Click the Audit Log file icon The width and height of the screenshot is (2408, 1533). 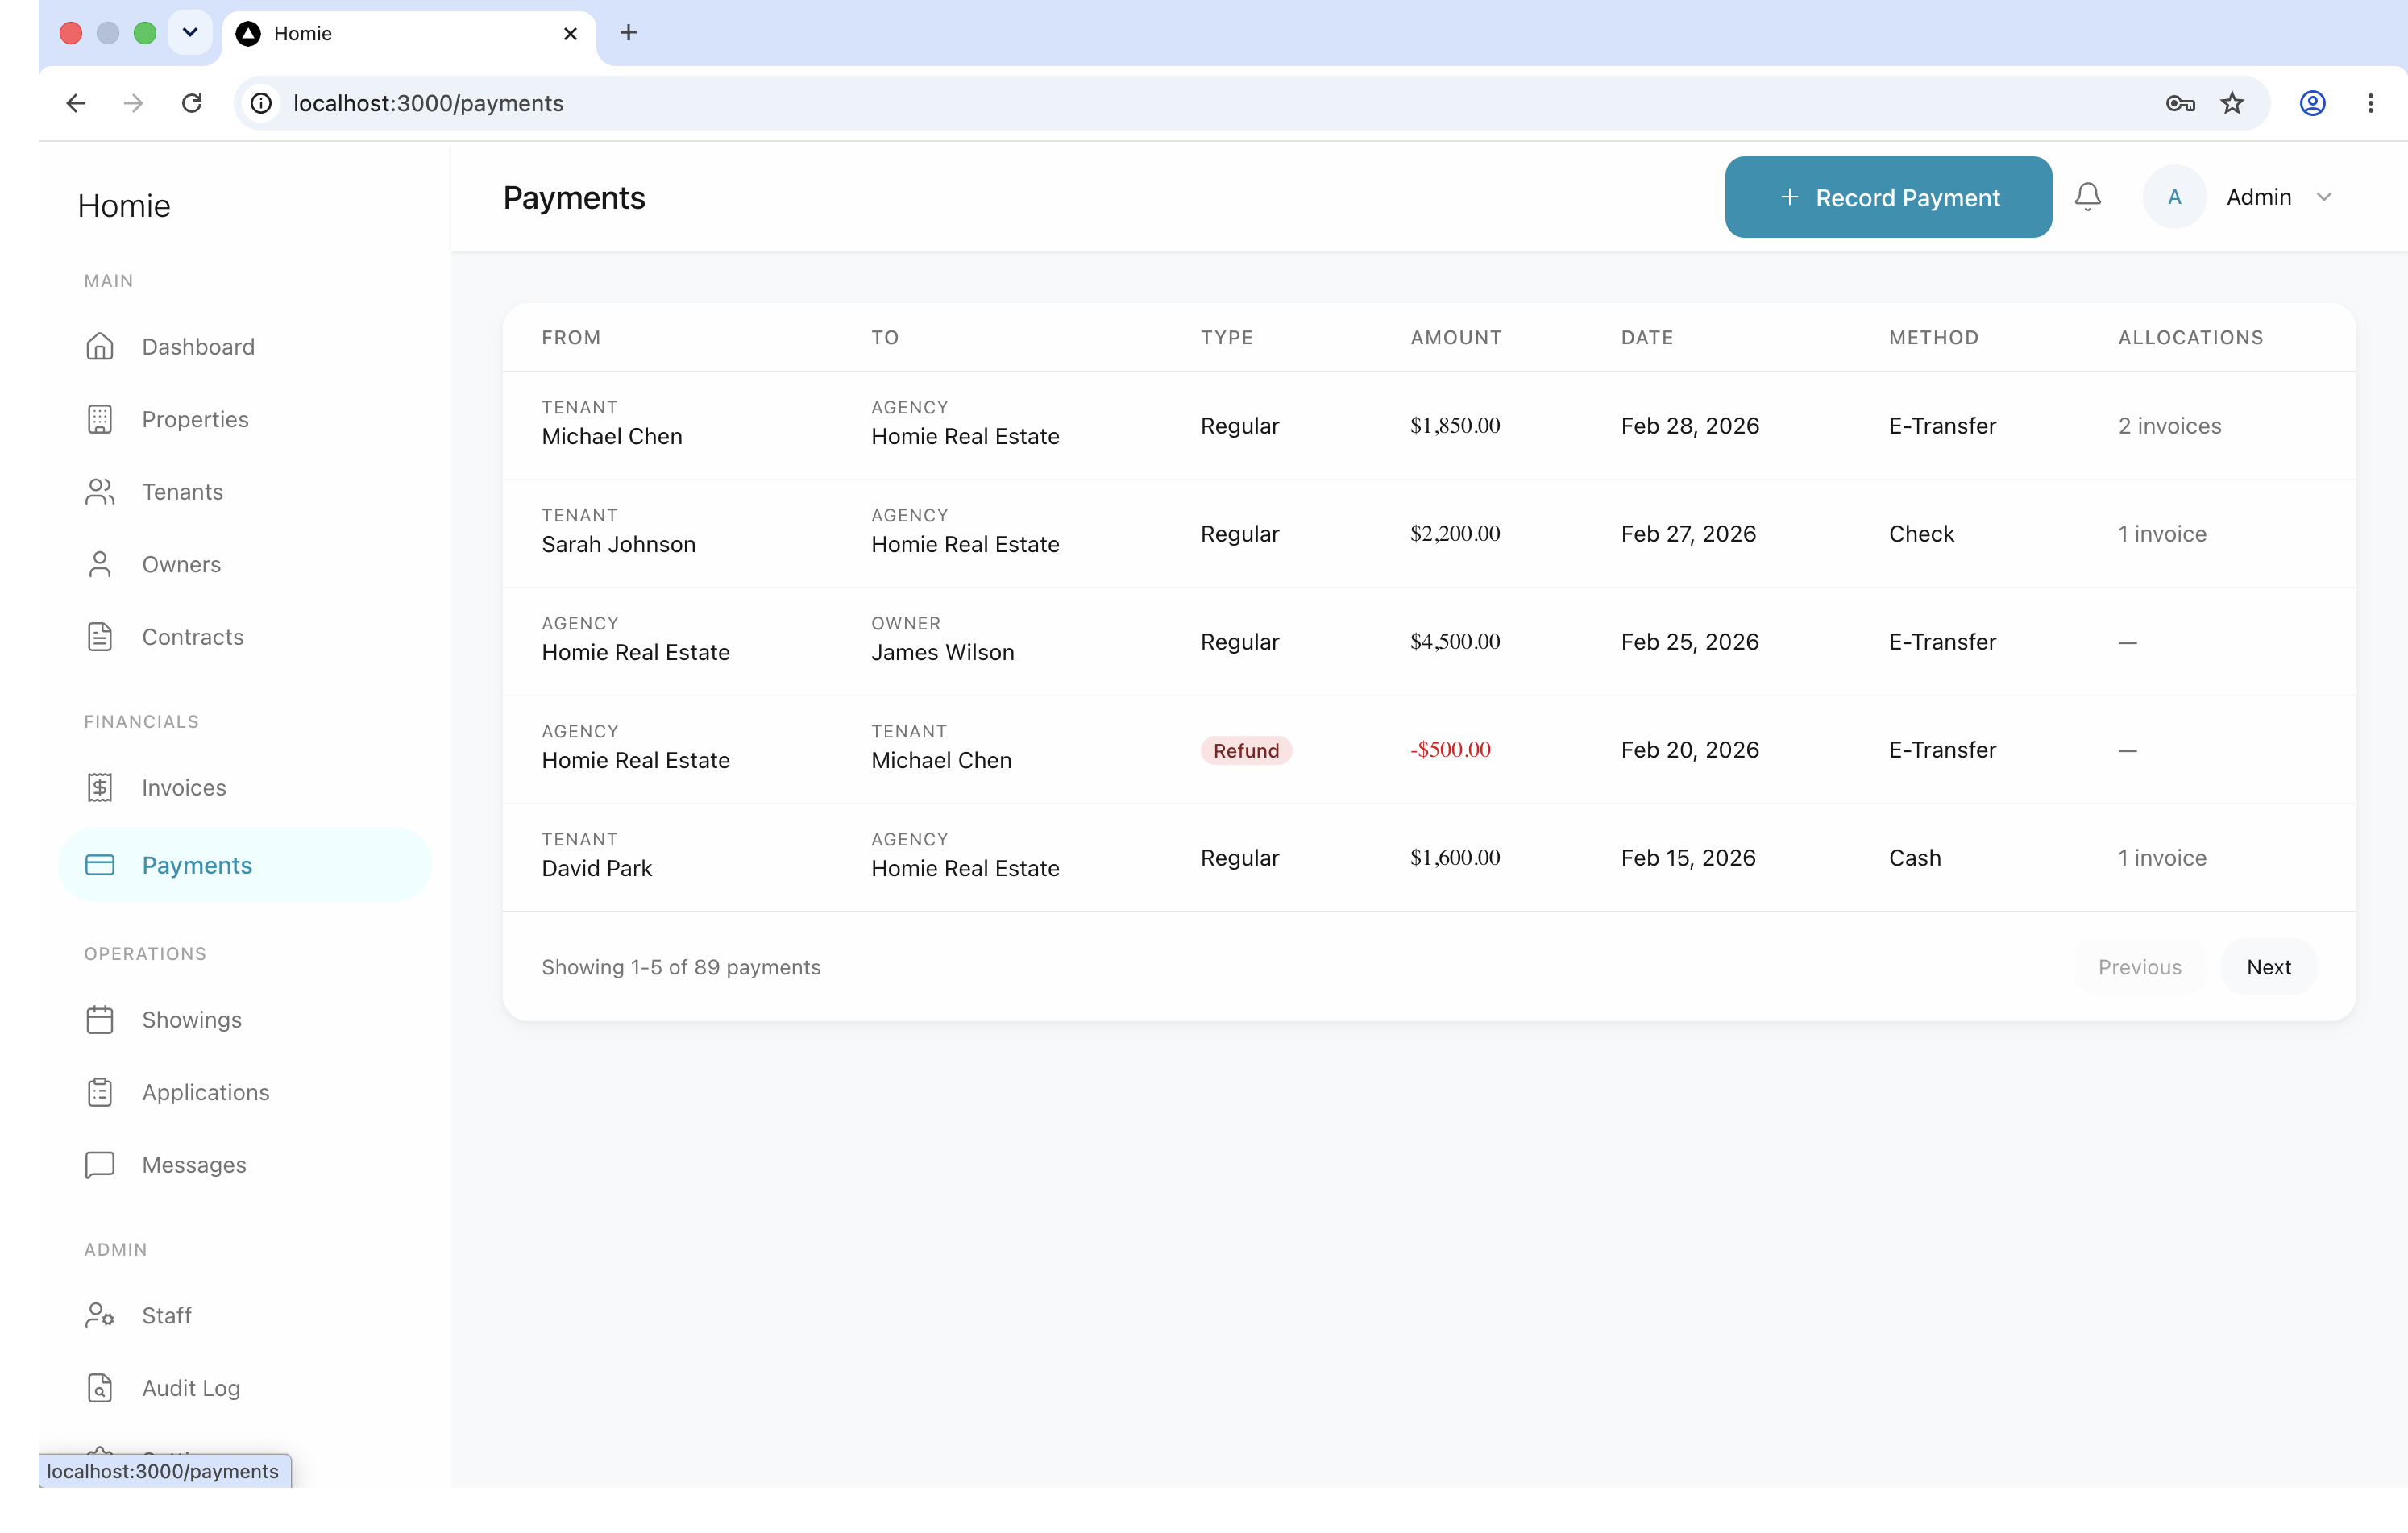pyautogui.click(x=100, y=1388)
